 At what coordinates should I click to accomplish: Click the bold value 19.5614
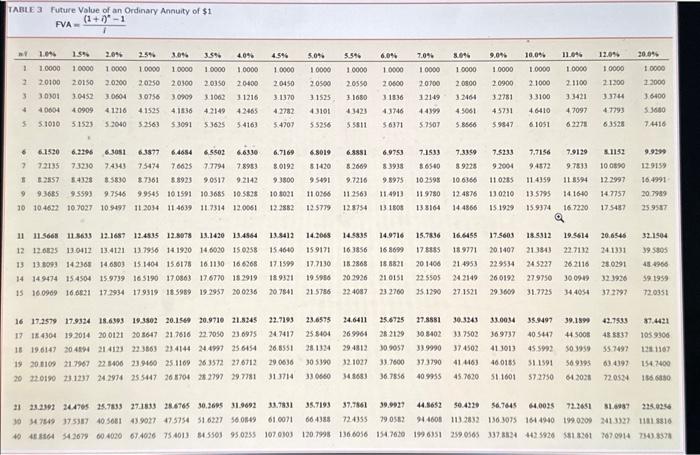pyautogui.click(x=575, y=235)
